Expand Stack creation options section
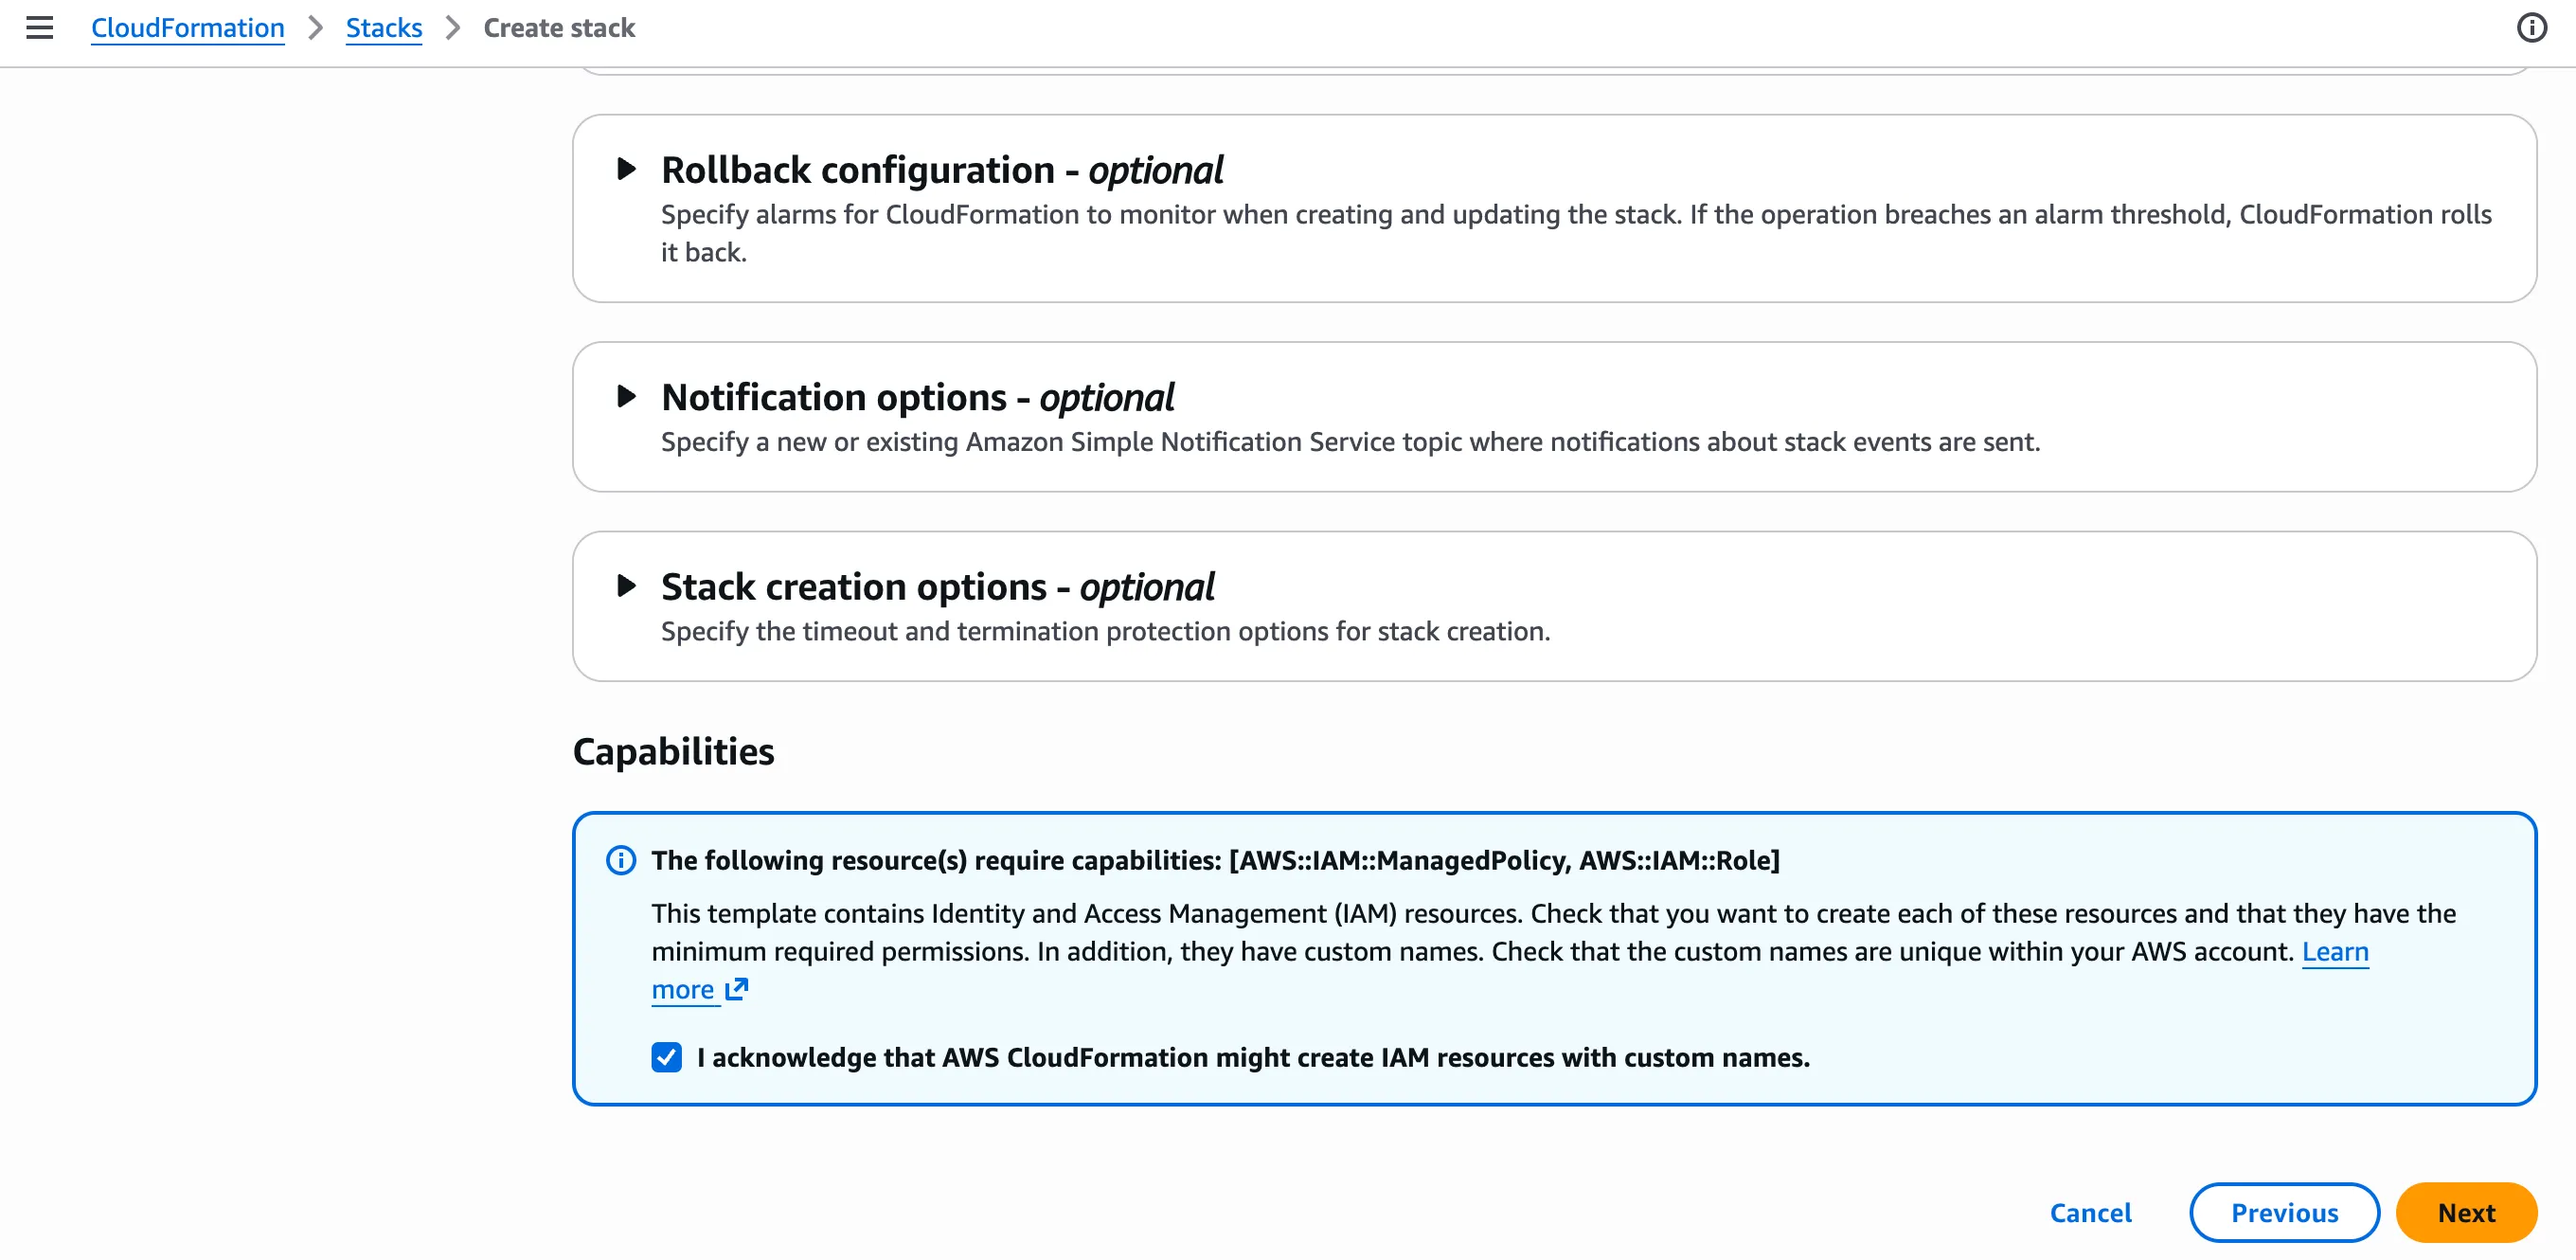 627,586
